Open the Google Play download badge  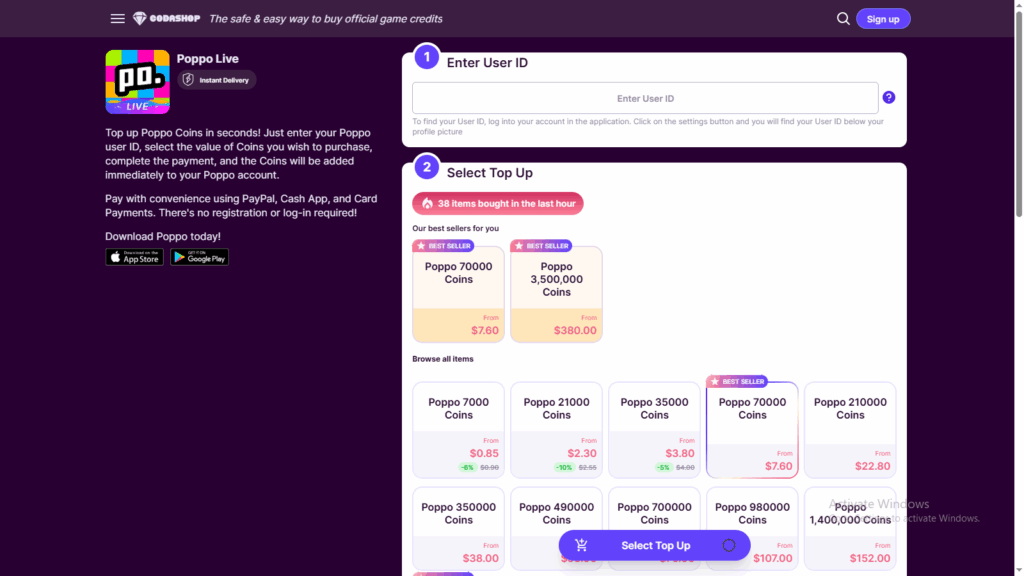199,257
